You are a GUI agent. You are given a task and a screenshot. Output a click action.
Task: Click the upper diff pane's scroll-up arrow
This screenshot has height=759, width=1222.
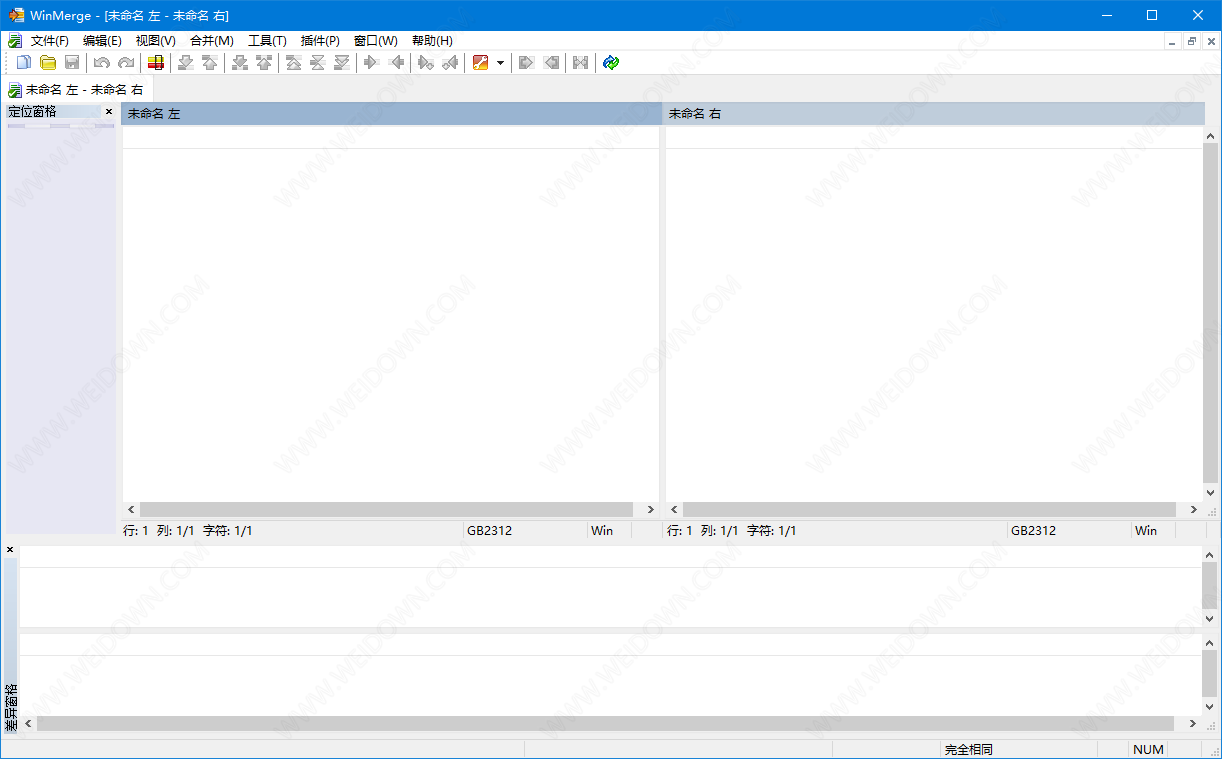click(1211, 554)
